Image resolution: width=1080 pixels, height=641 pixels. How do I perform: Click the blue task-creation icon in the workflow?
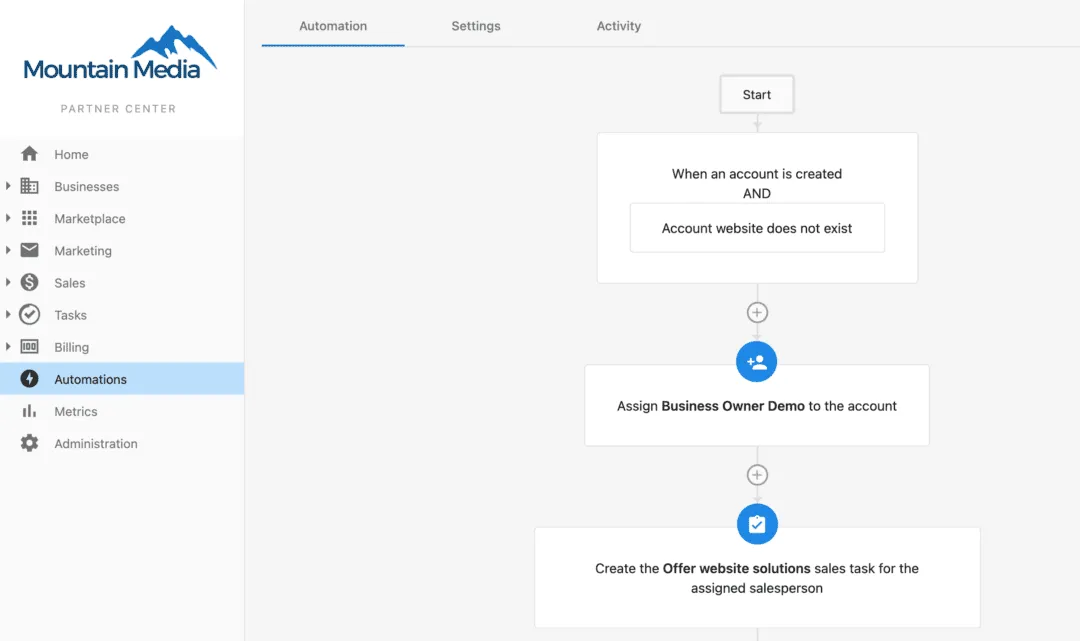coord(757,523)
